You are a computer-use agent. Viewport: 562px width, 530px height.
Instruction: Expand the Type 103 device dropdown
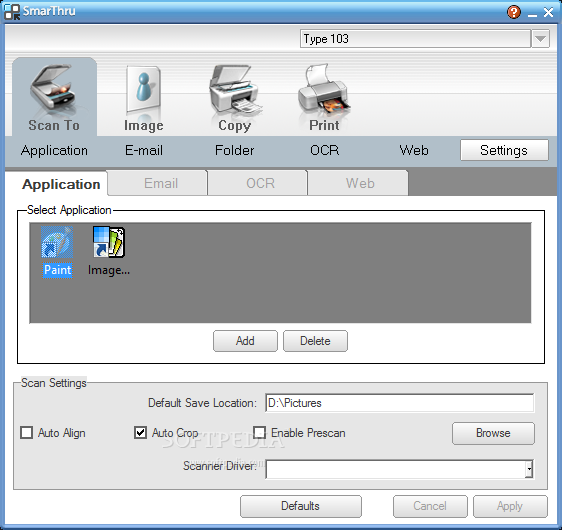click(540, 39)
